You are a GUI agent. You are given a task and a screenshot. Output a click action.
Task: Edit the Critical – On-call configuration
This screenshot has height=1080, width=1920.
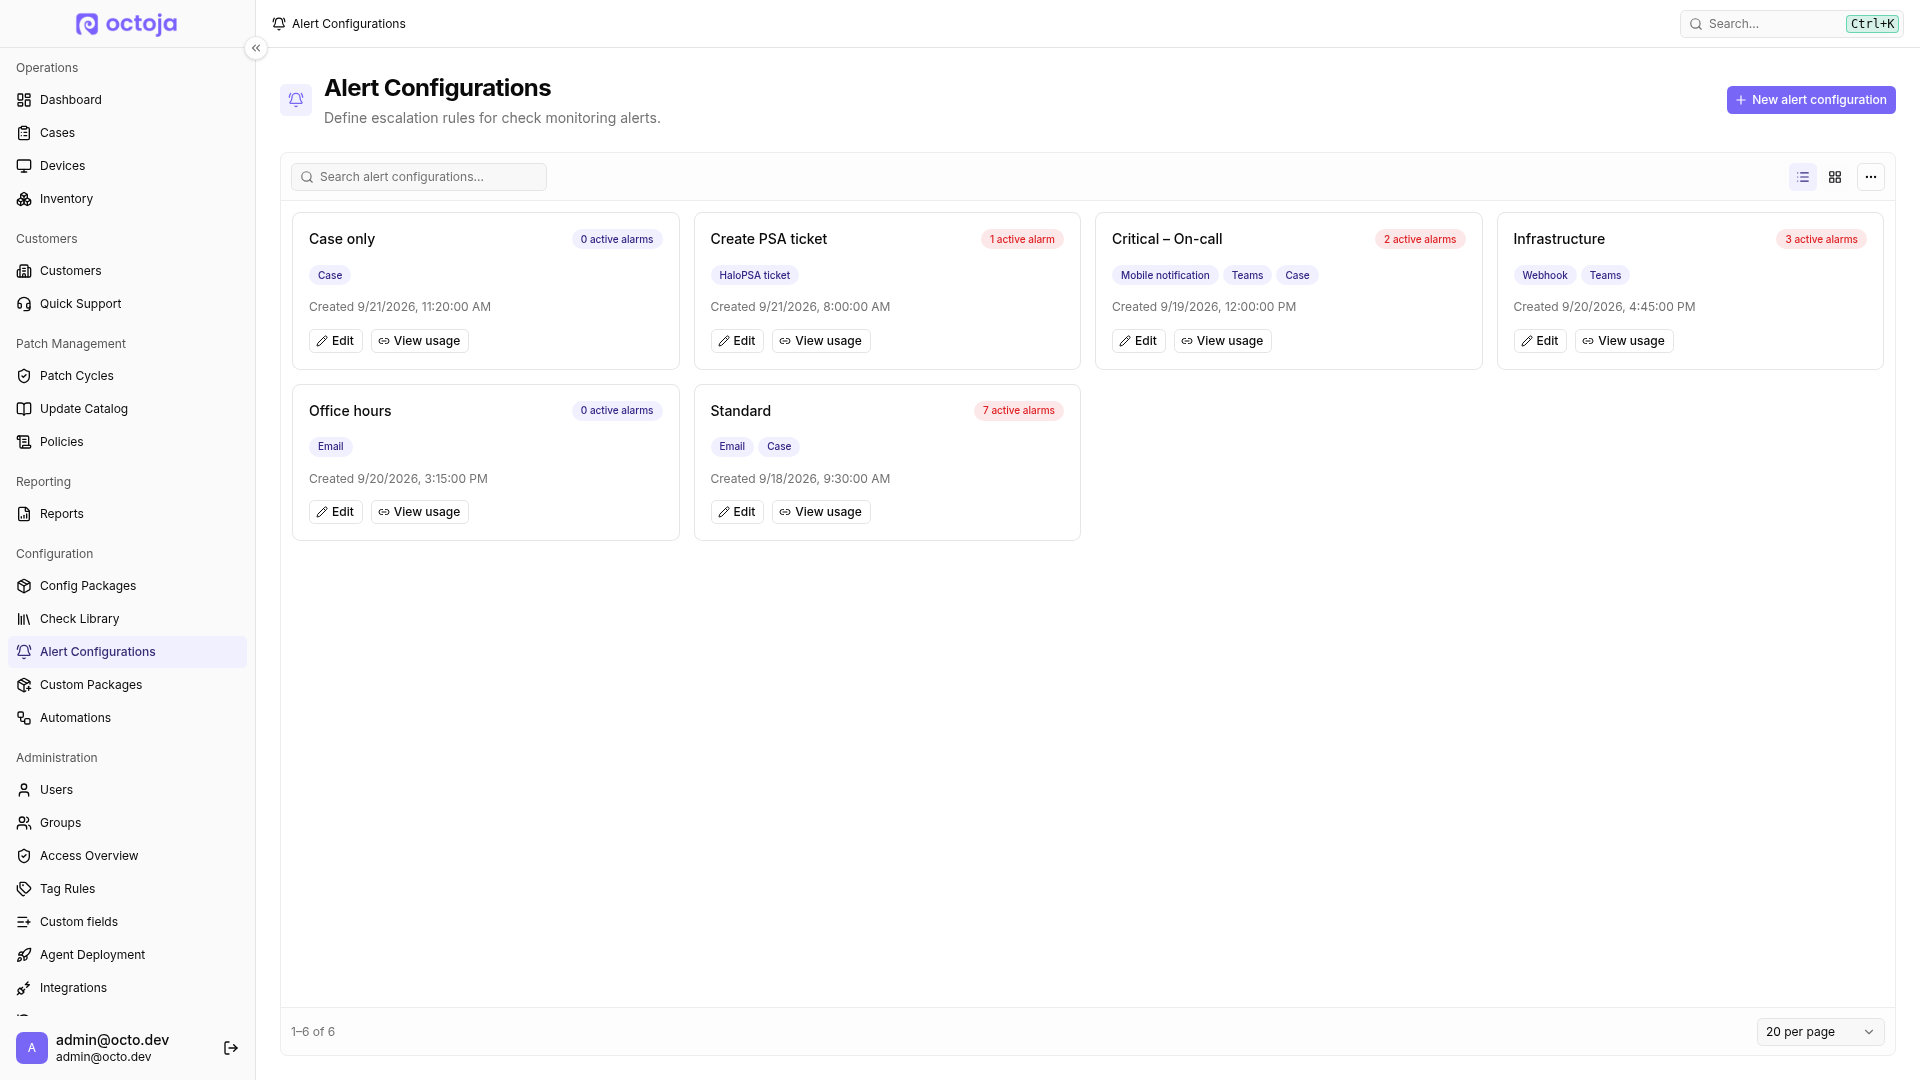click(x=1139, y=341)
